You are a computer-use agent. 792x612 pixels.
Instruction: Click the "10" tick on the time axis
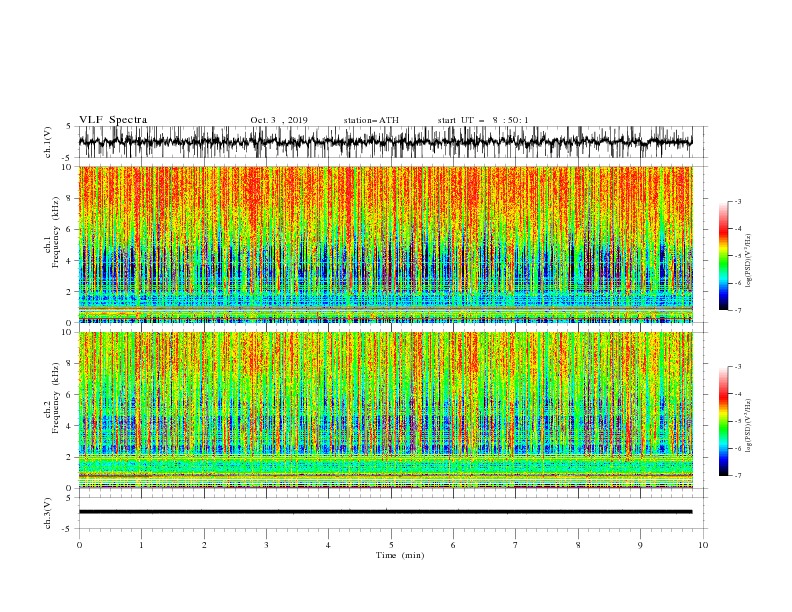coord(703,545)
